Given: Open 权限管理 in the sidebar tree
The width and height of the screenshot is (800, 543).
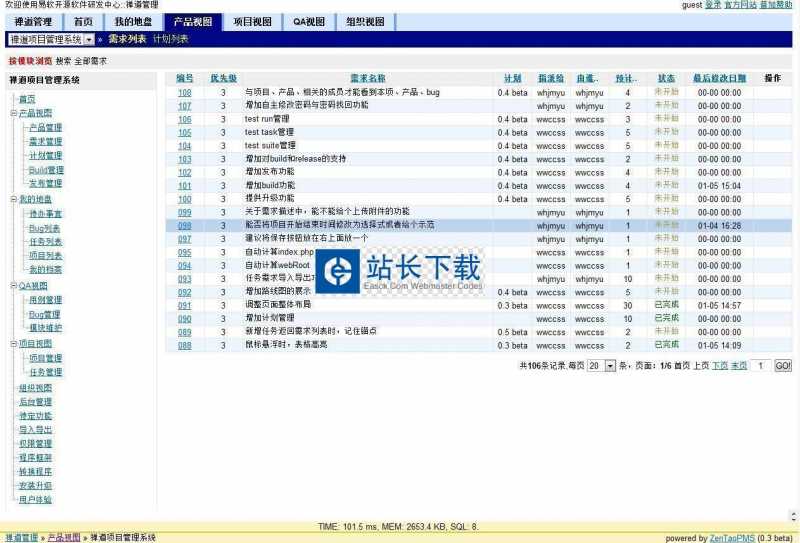Looking at the screenshot, I should click(x=35, y=443).
